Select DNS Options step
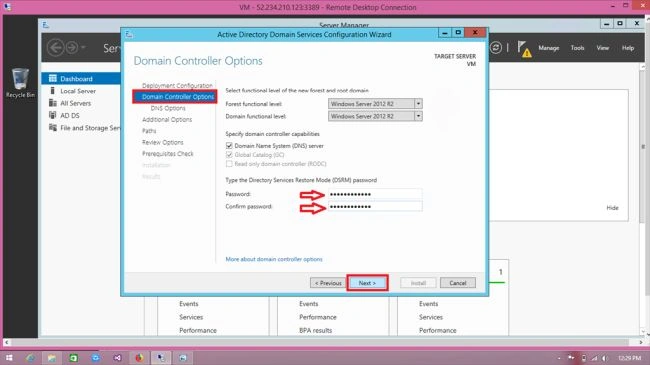 point(168,108)
